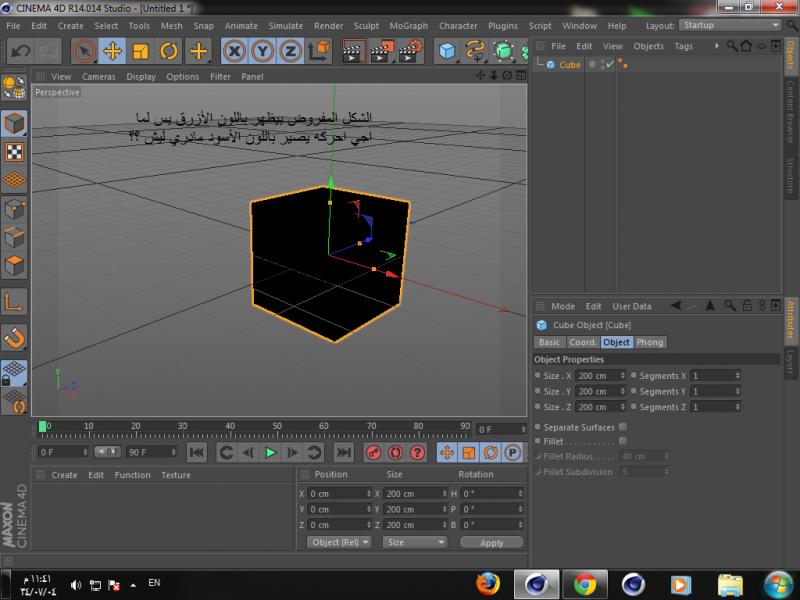This screenshot has height=600, width=800.
Task: Click the Undo arrow icon
Action: 20,51
